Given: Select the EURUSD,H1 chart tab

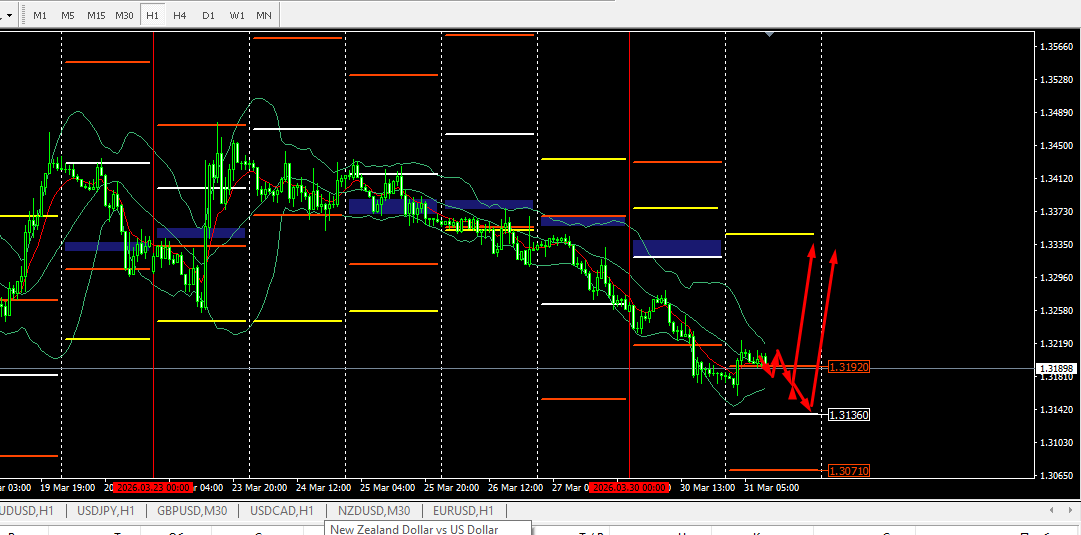Looking at the screenshot, I should 463,511.
